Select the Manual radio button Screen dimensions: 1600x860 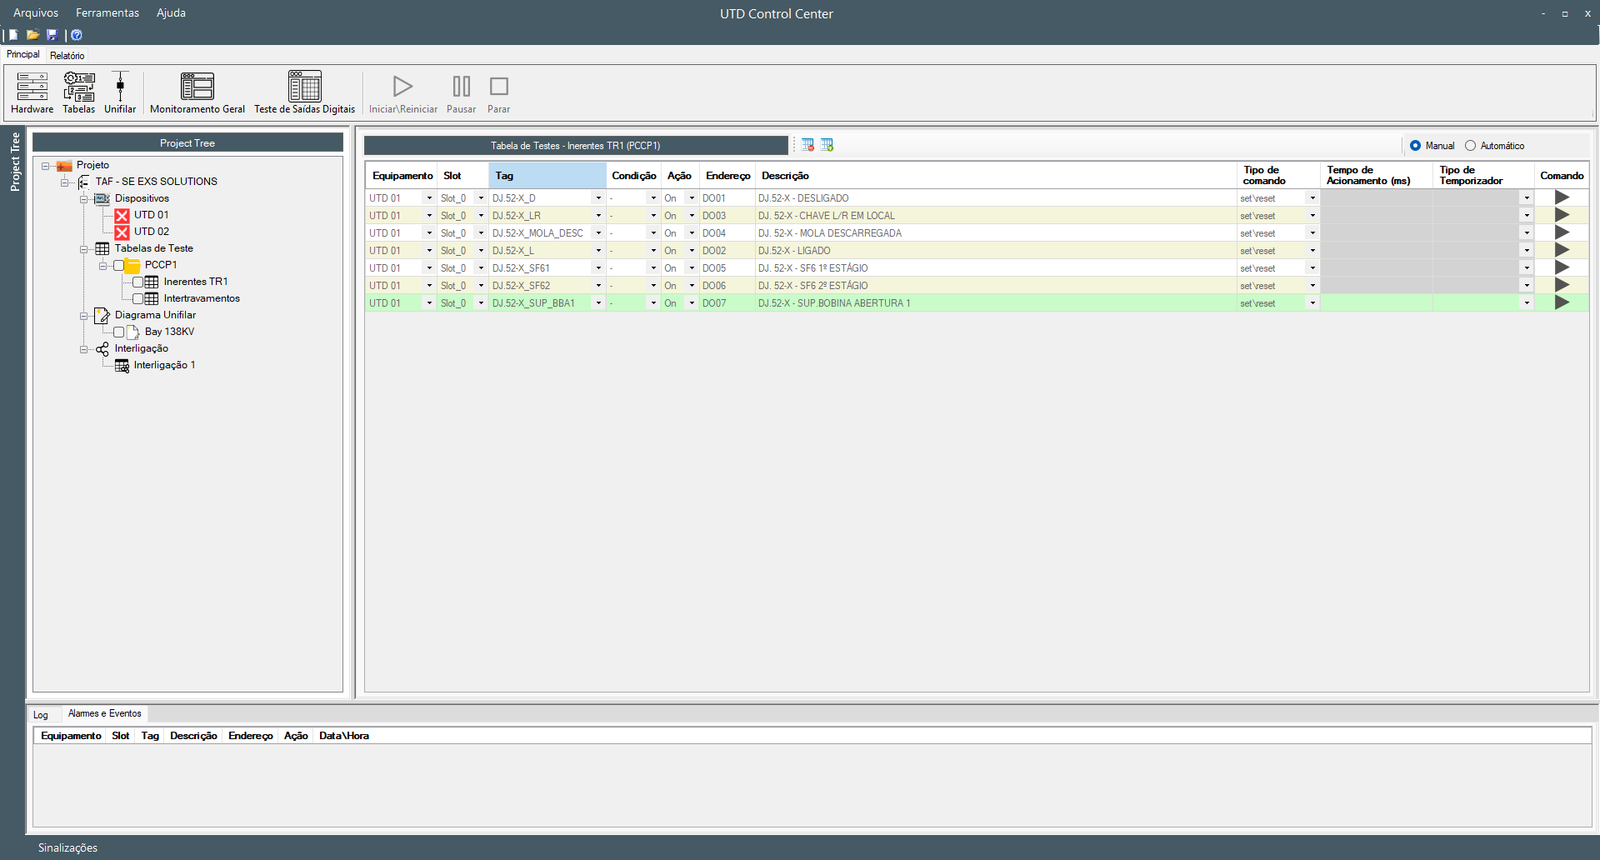coord(1415,146)
